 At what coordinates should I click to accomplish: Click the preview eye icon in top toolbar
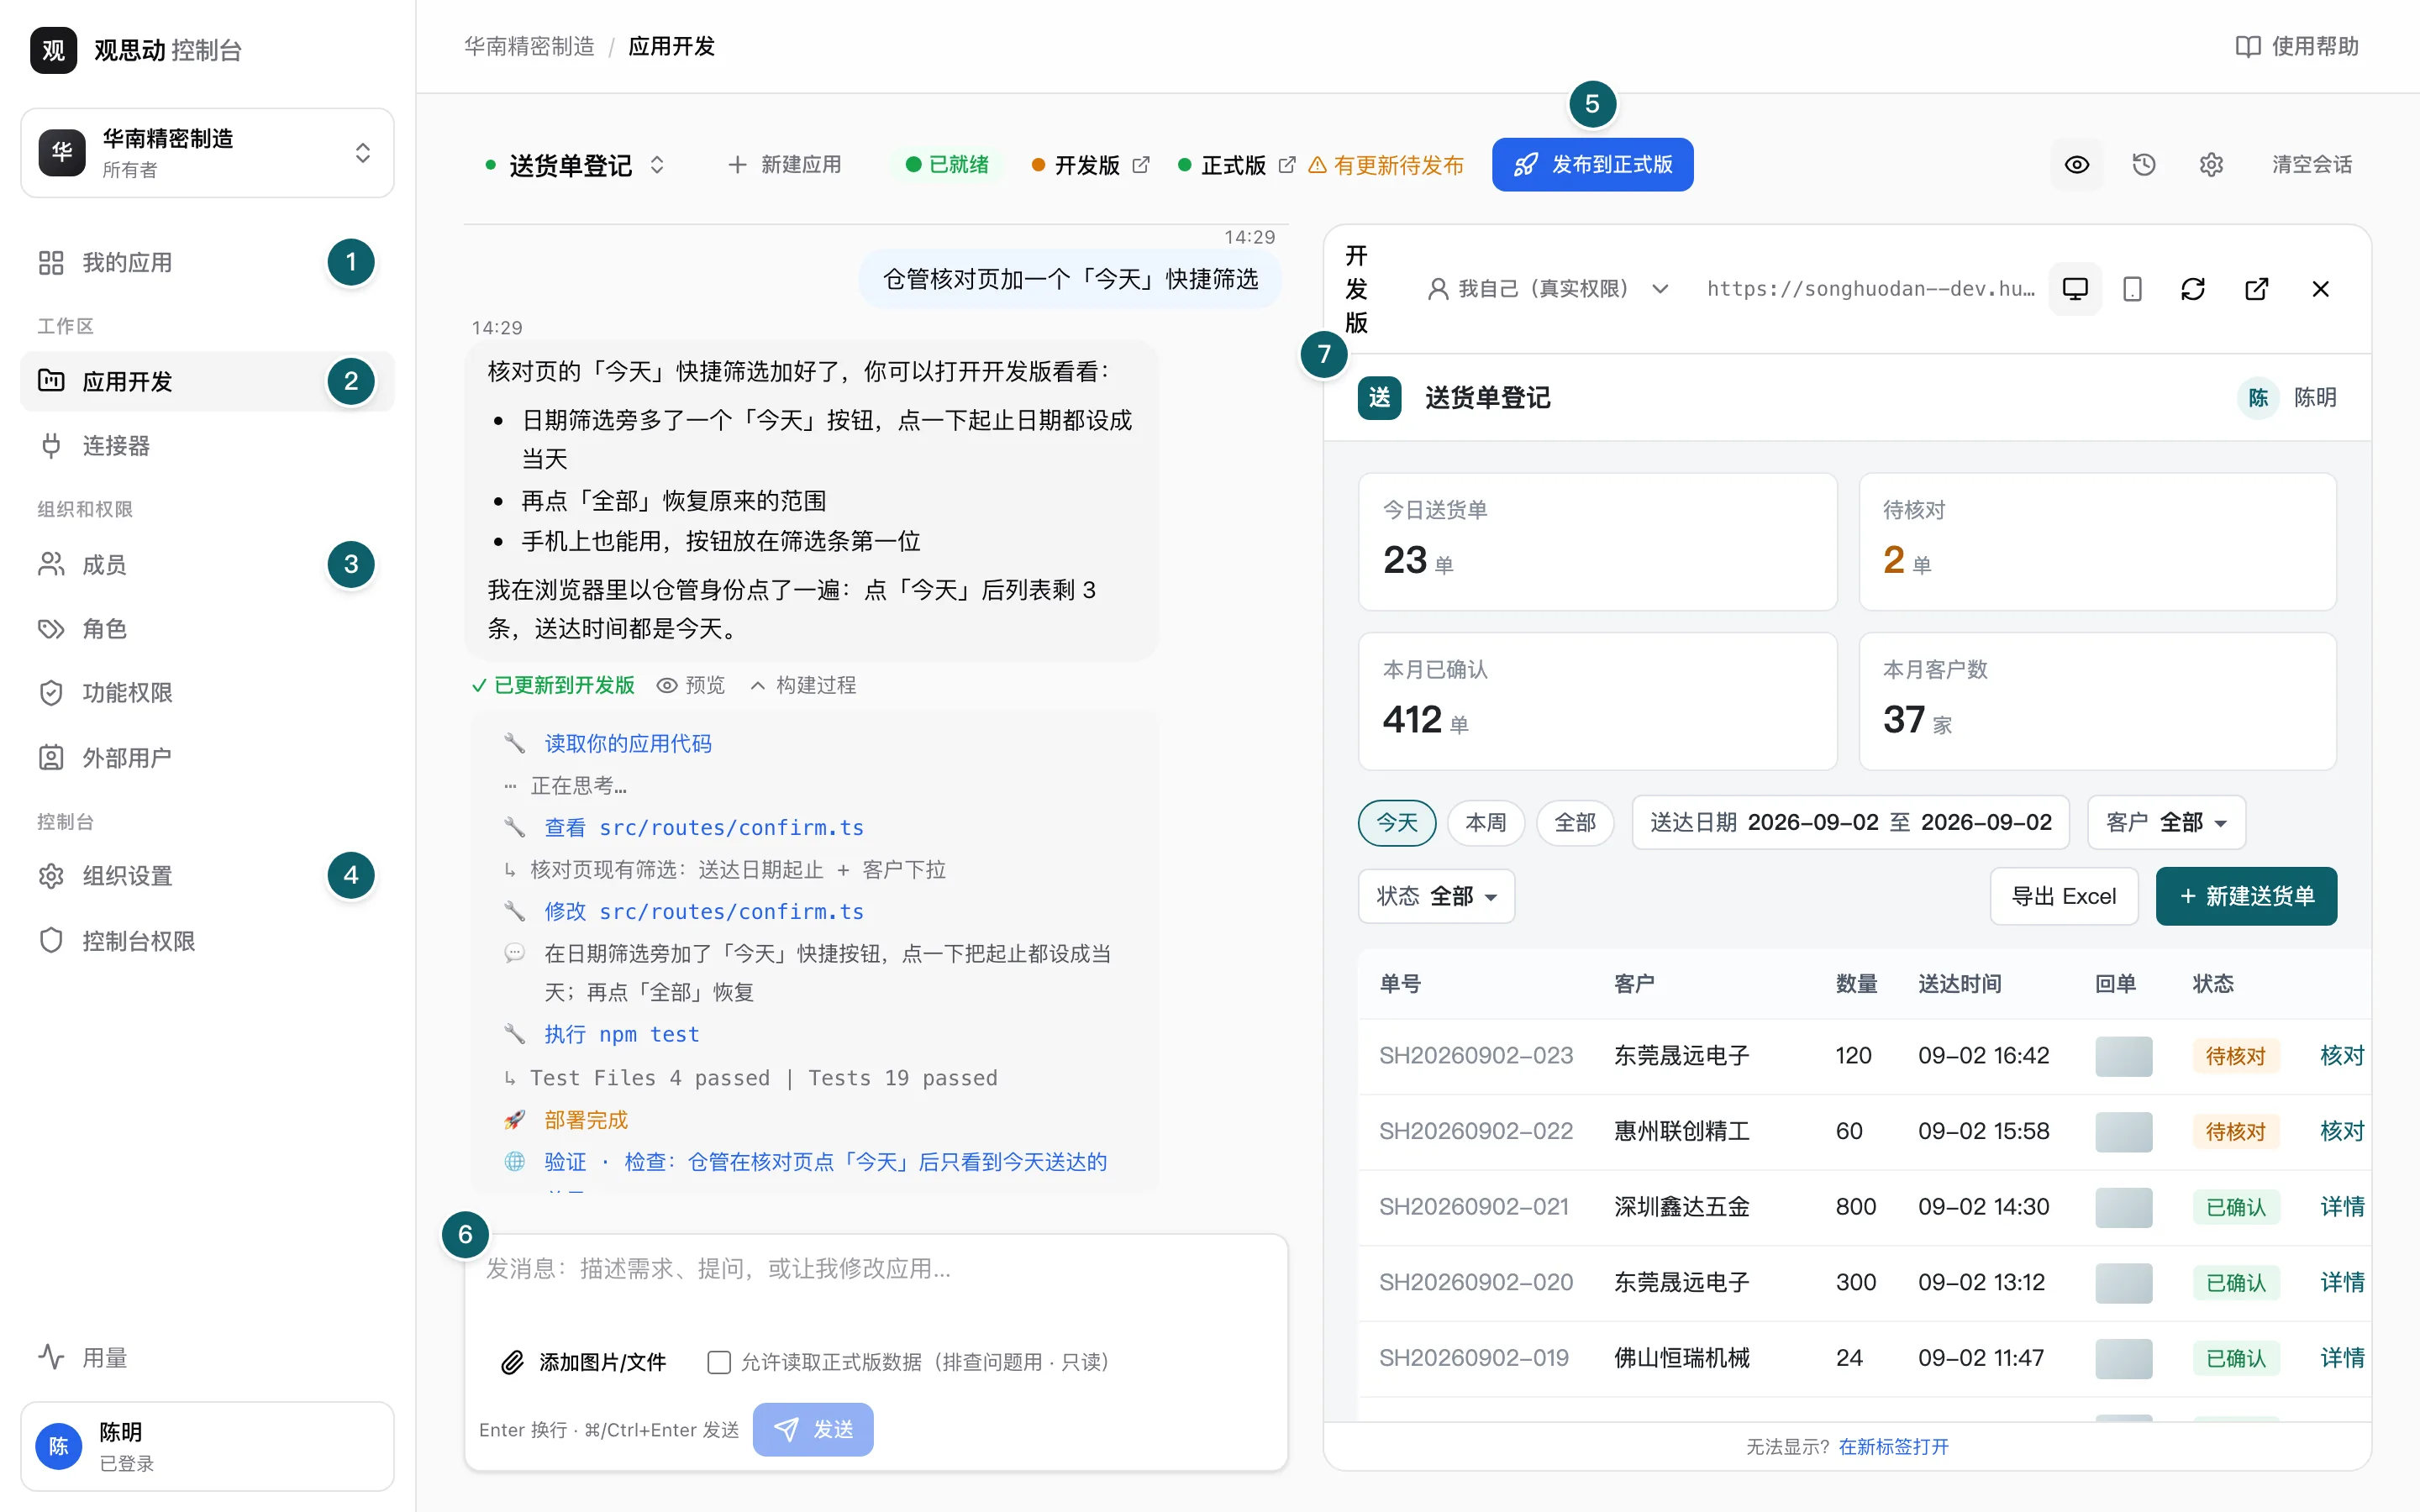tap(2076, 165)
